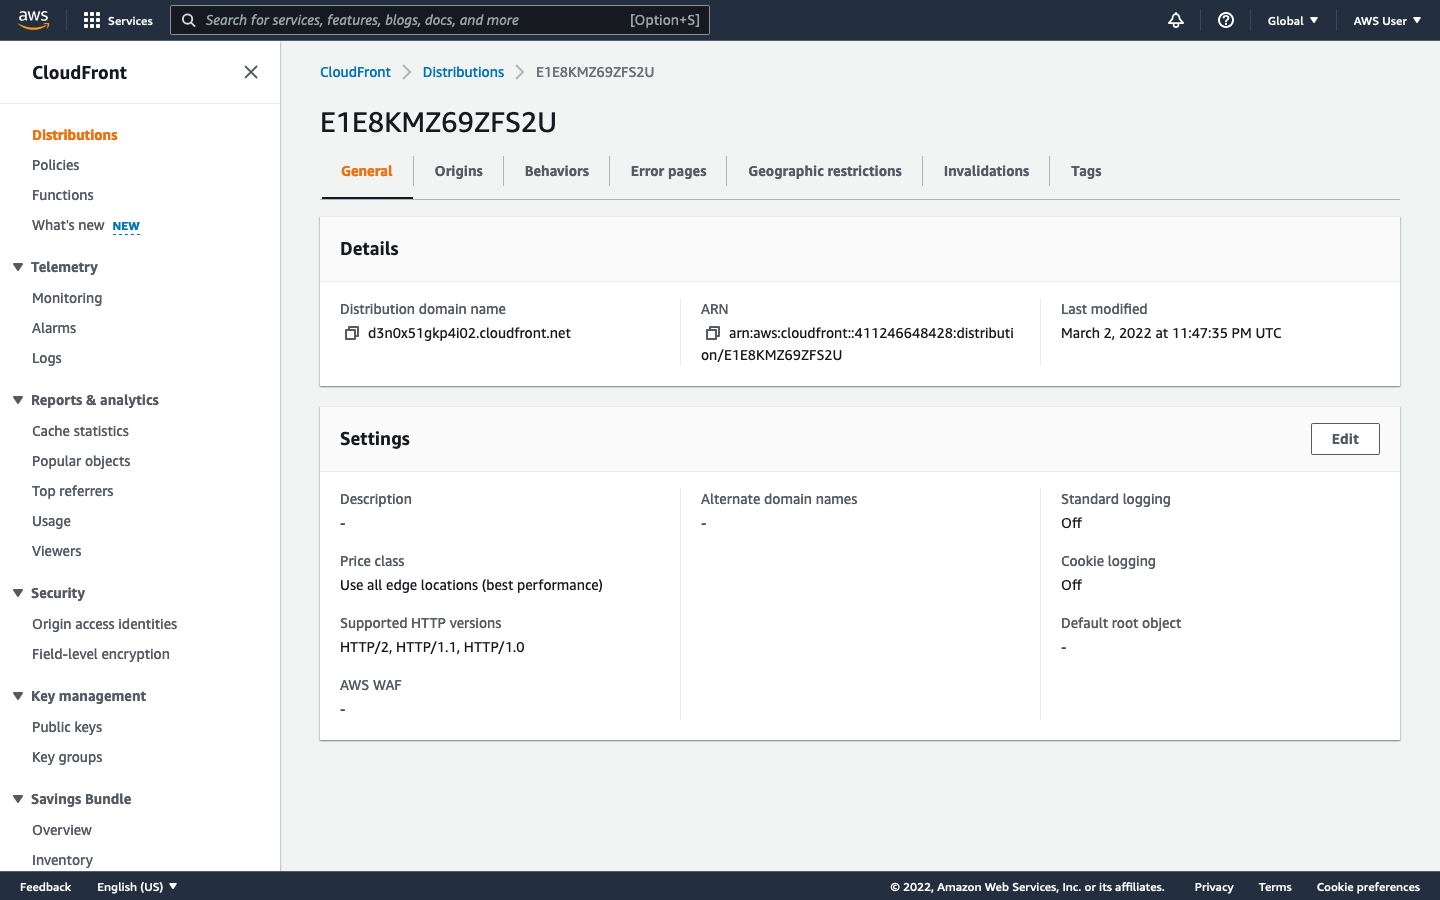Screen dimensions: 1440x900
Task: Open the Global region dropdown
Action: pos(1292,20)
